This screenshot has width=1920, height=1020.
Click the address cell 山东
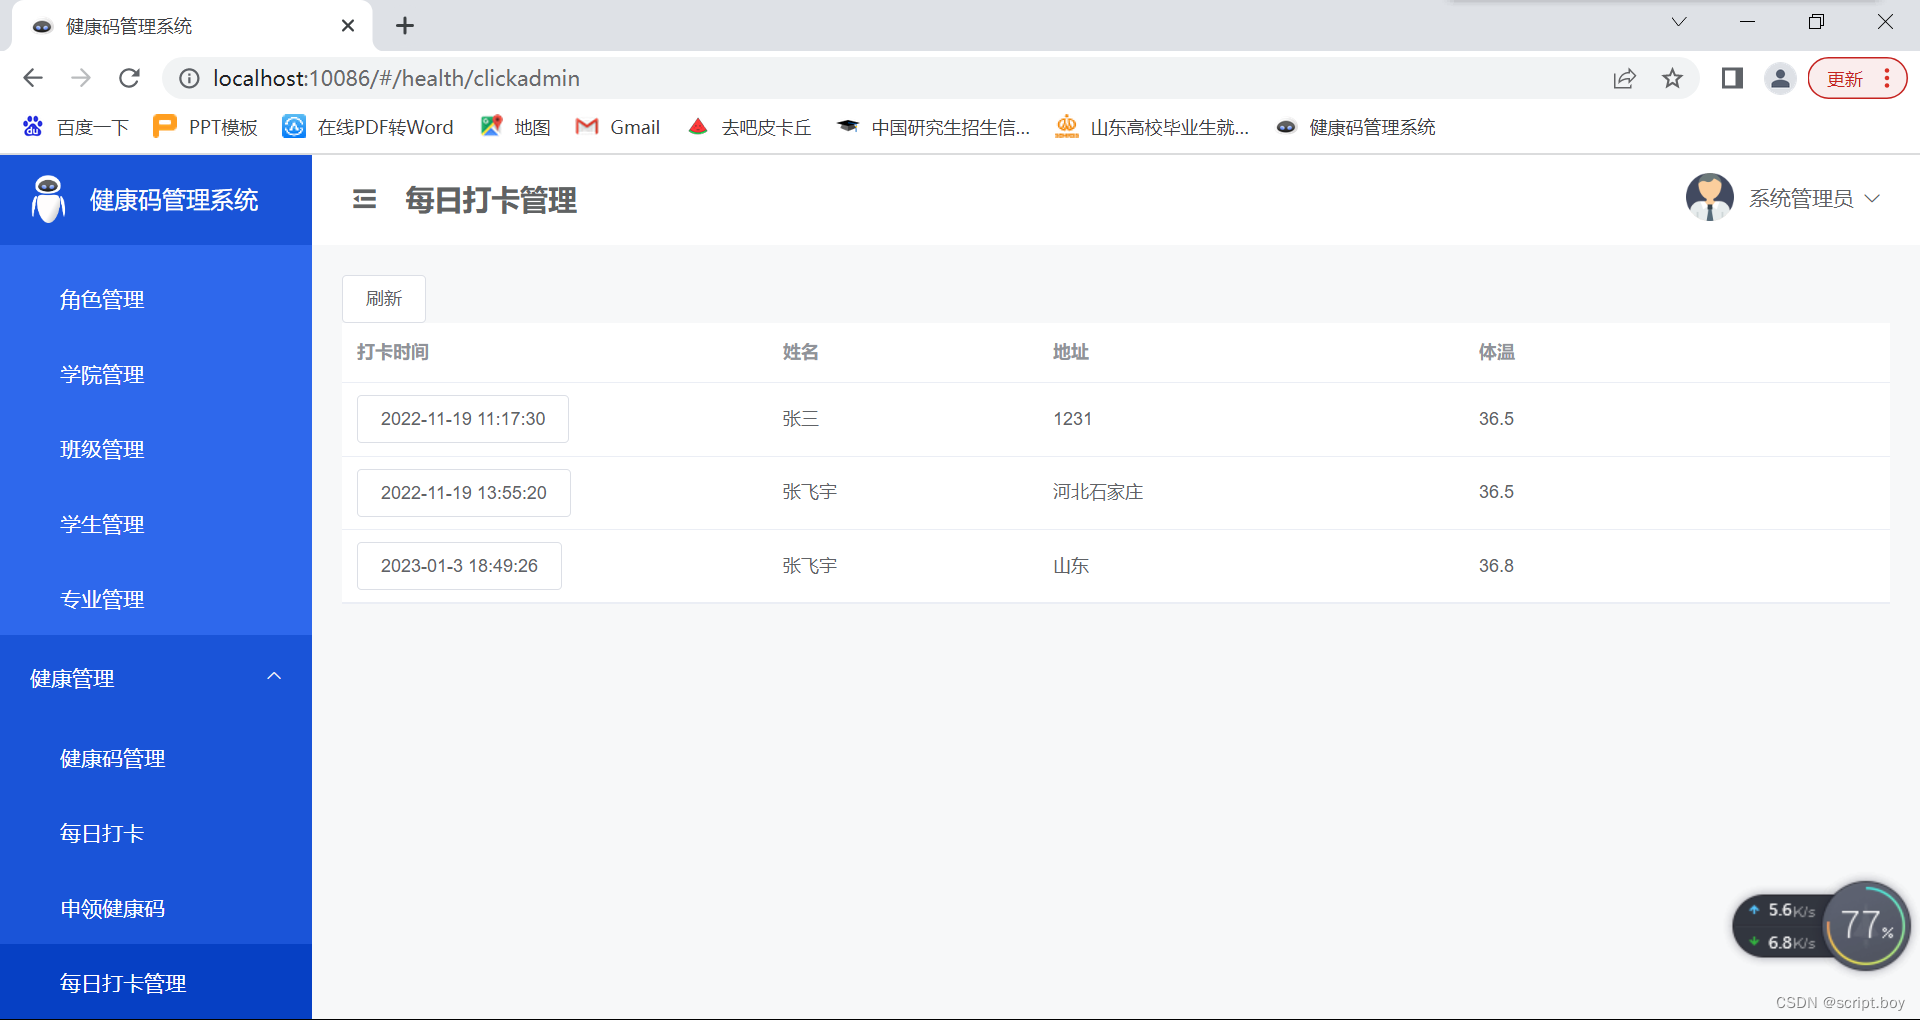click(x=1071, y=566)
